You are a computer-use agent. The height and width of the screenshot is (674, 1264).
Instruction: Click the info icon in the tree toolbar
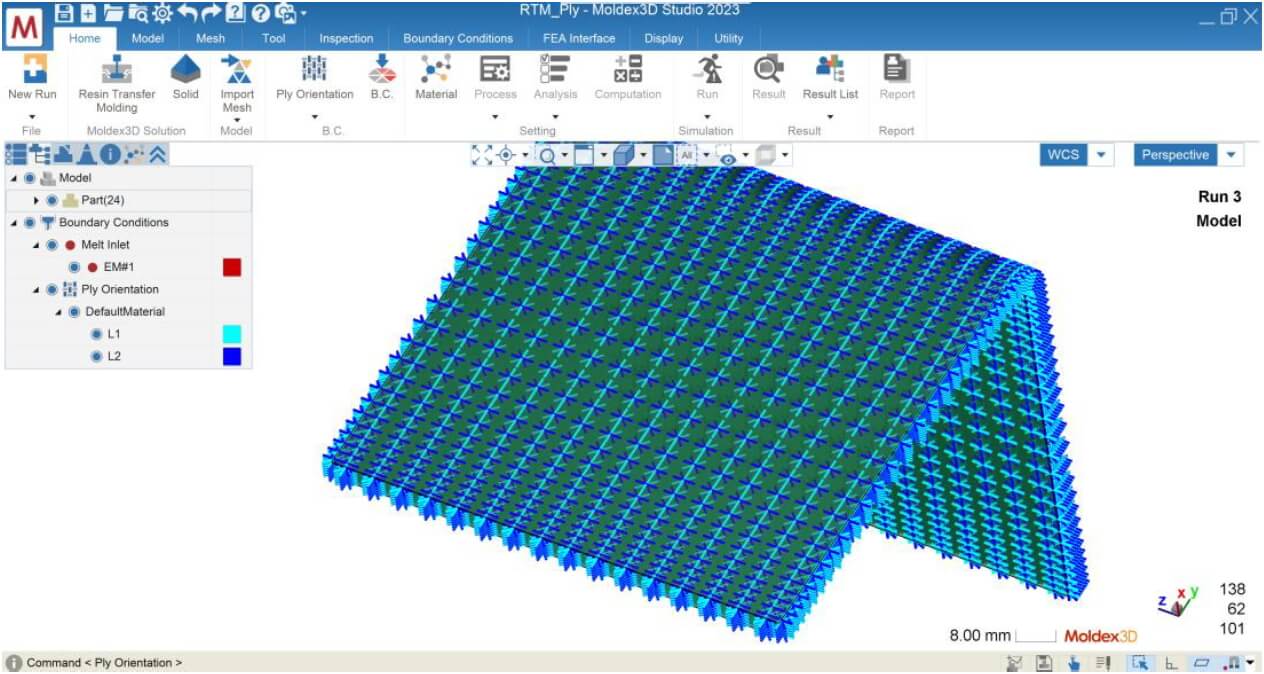[x=110, y=154]
